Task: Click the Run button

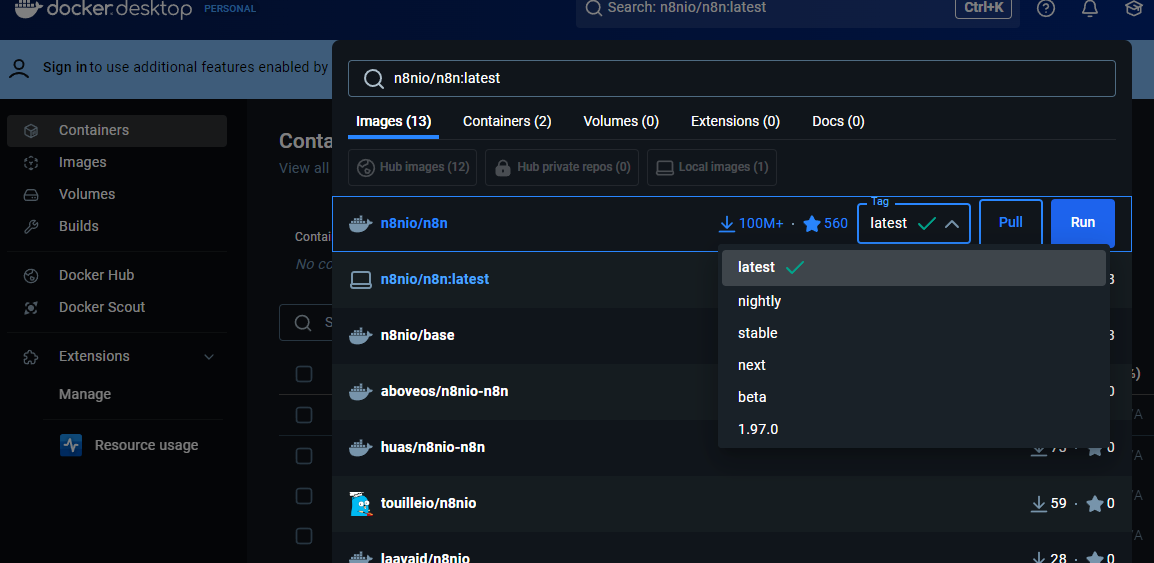Action: pyautogui.click(x=1083, y=222)
